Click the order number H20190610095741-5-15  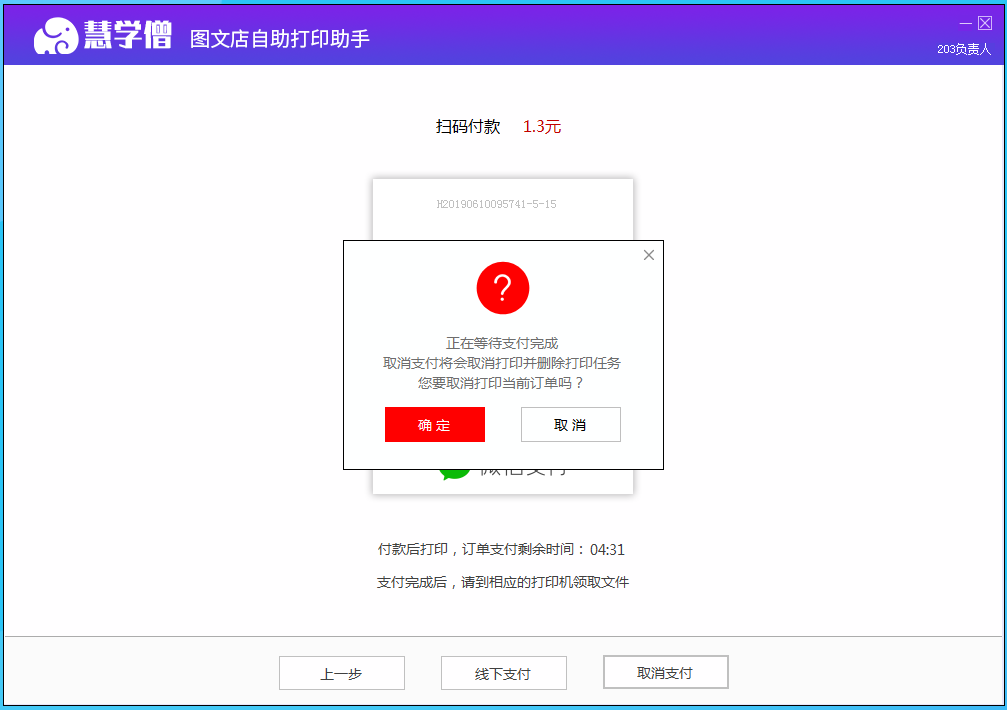(496, 204)
